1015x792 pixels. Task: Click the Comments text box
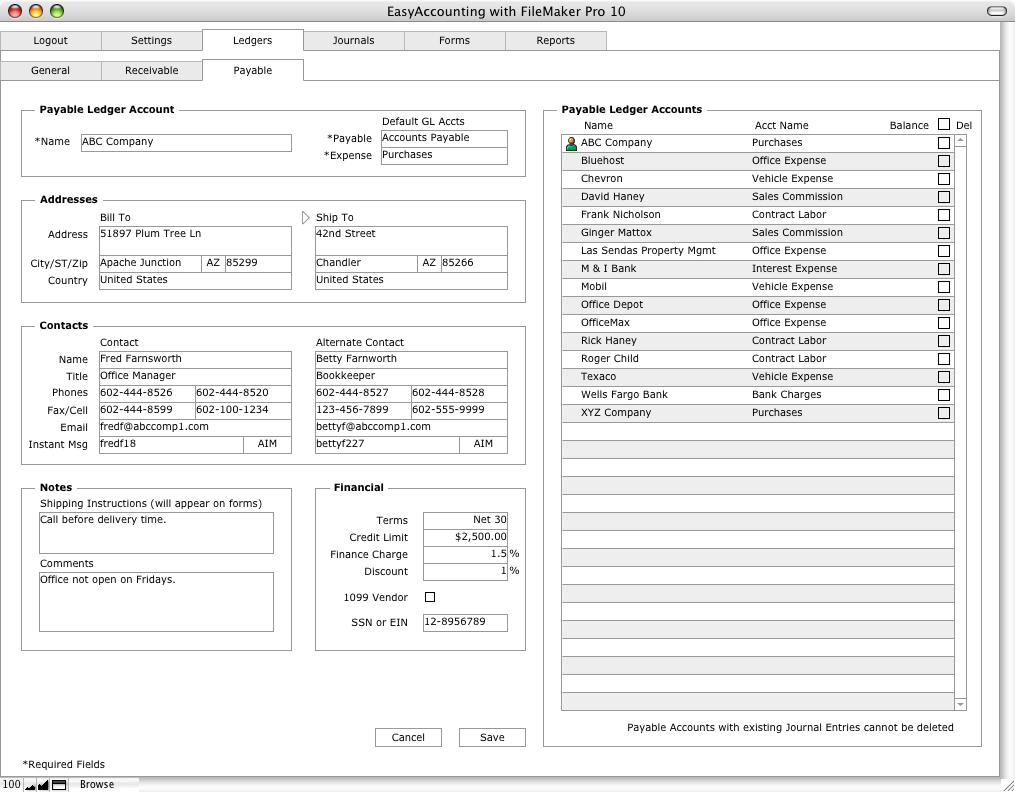156,602
